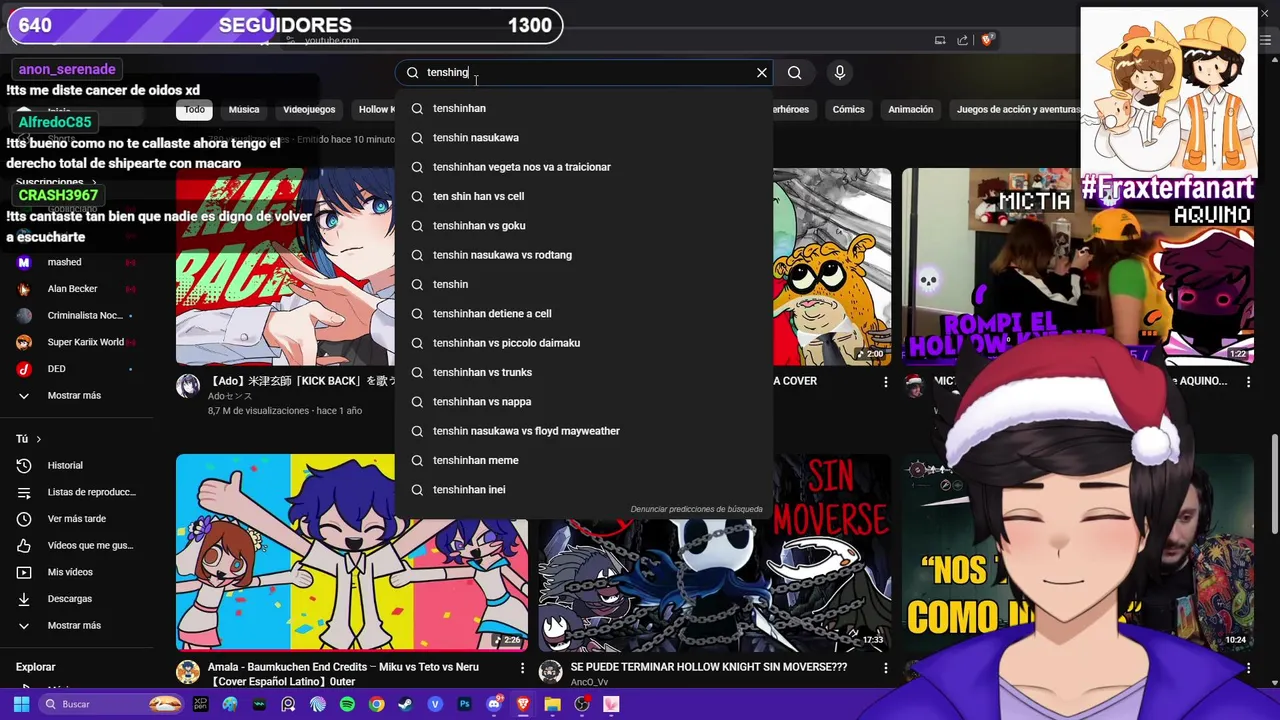This screenshot has height=720, width=1280.
Task: Open Steam from the taskbar
Action: click(405, 704)
